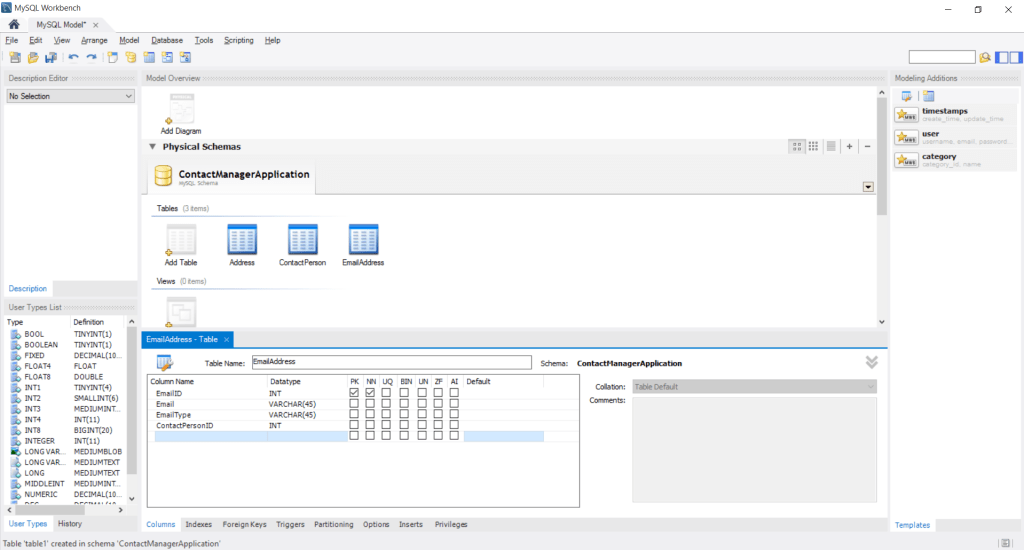Open the Home screen tab icon
Screen dimensions: 1024x550
click(14, 24)
